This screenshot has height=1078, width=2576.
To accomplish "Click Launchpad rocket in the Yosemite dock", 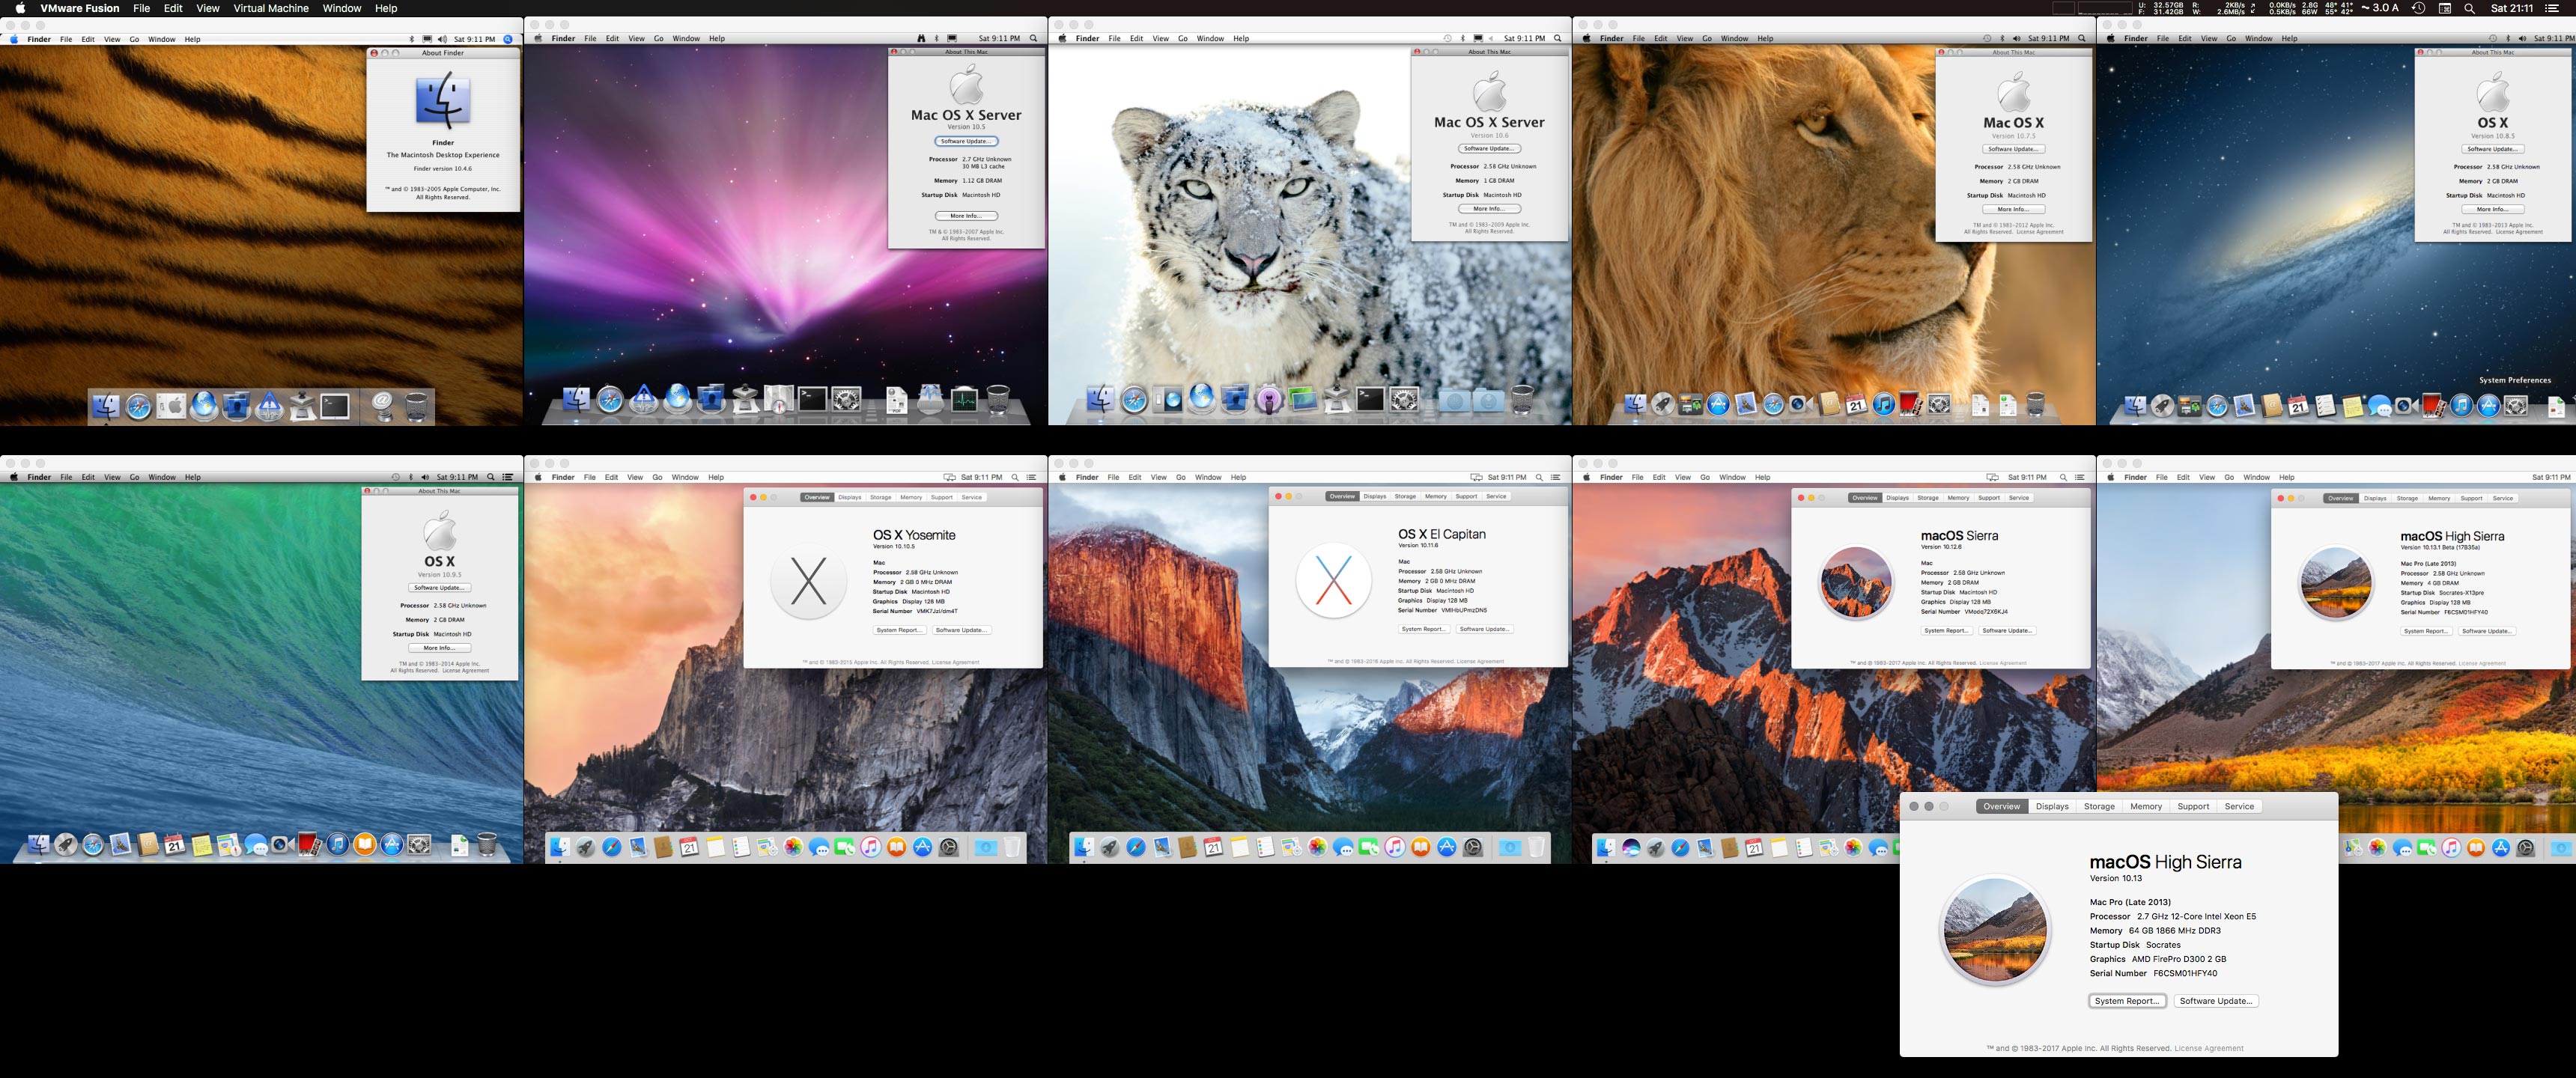I will click(585, 848).
